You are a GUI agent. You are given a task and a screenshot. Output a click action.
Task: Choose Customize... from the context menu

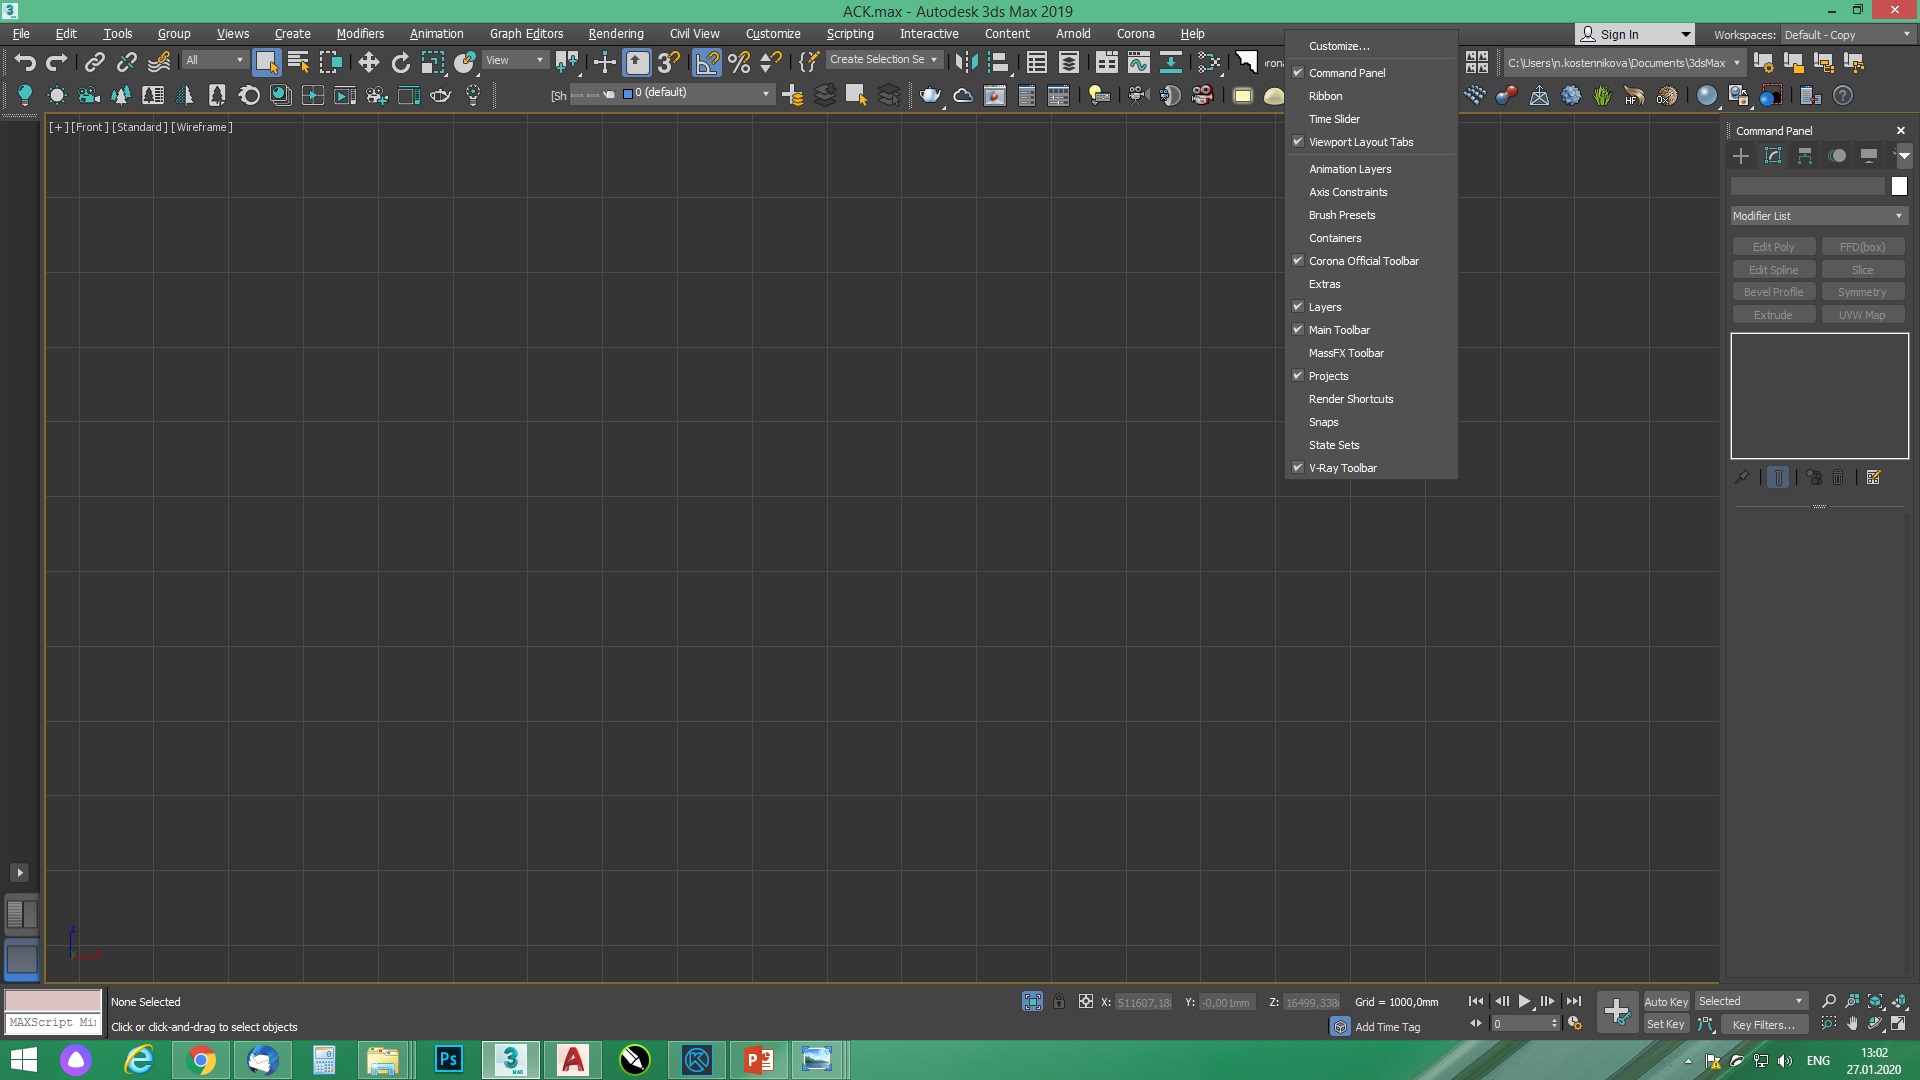point(1339,46)
